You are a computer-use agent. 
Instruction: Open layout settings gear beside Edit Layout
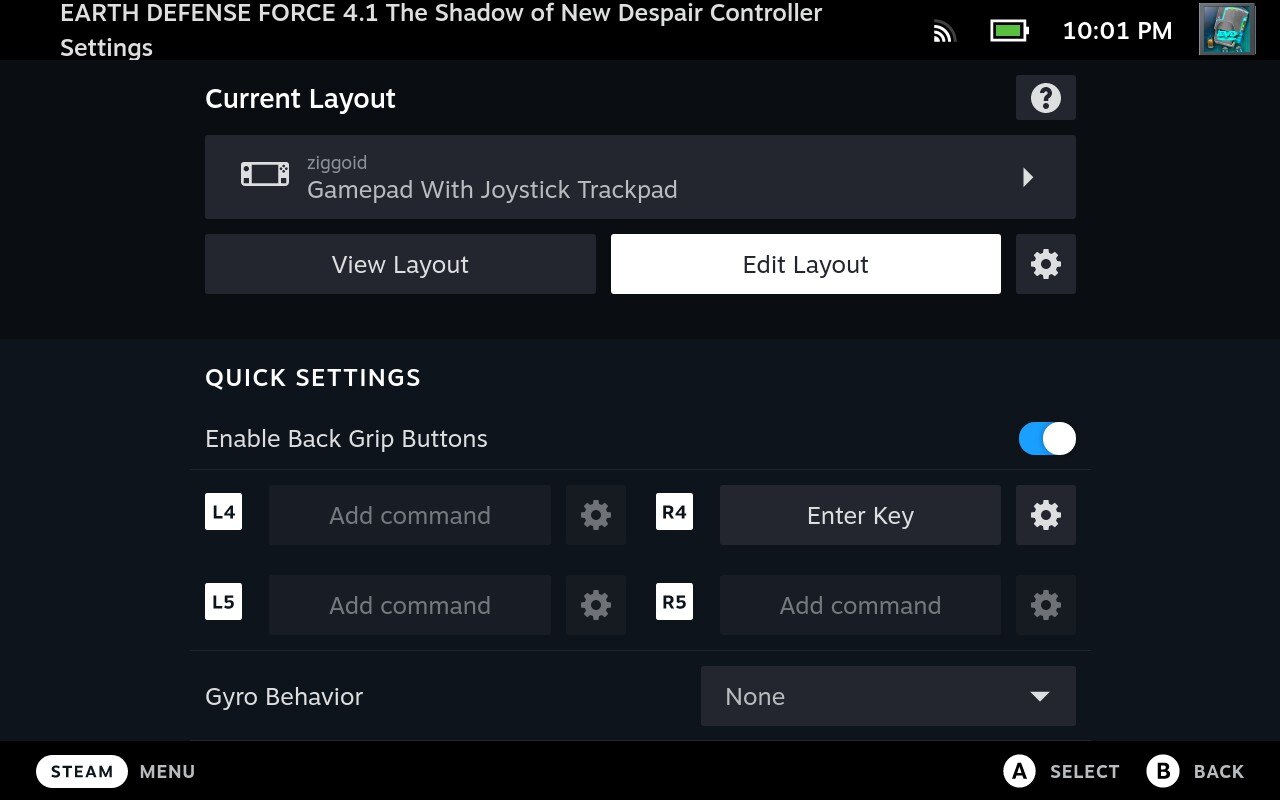point(1046,264)
